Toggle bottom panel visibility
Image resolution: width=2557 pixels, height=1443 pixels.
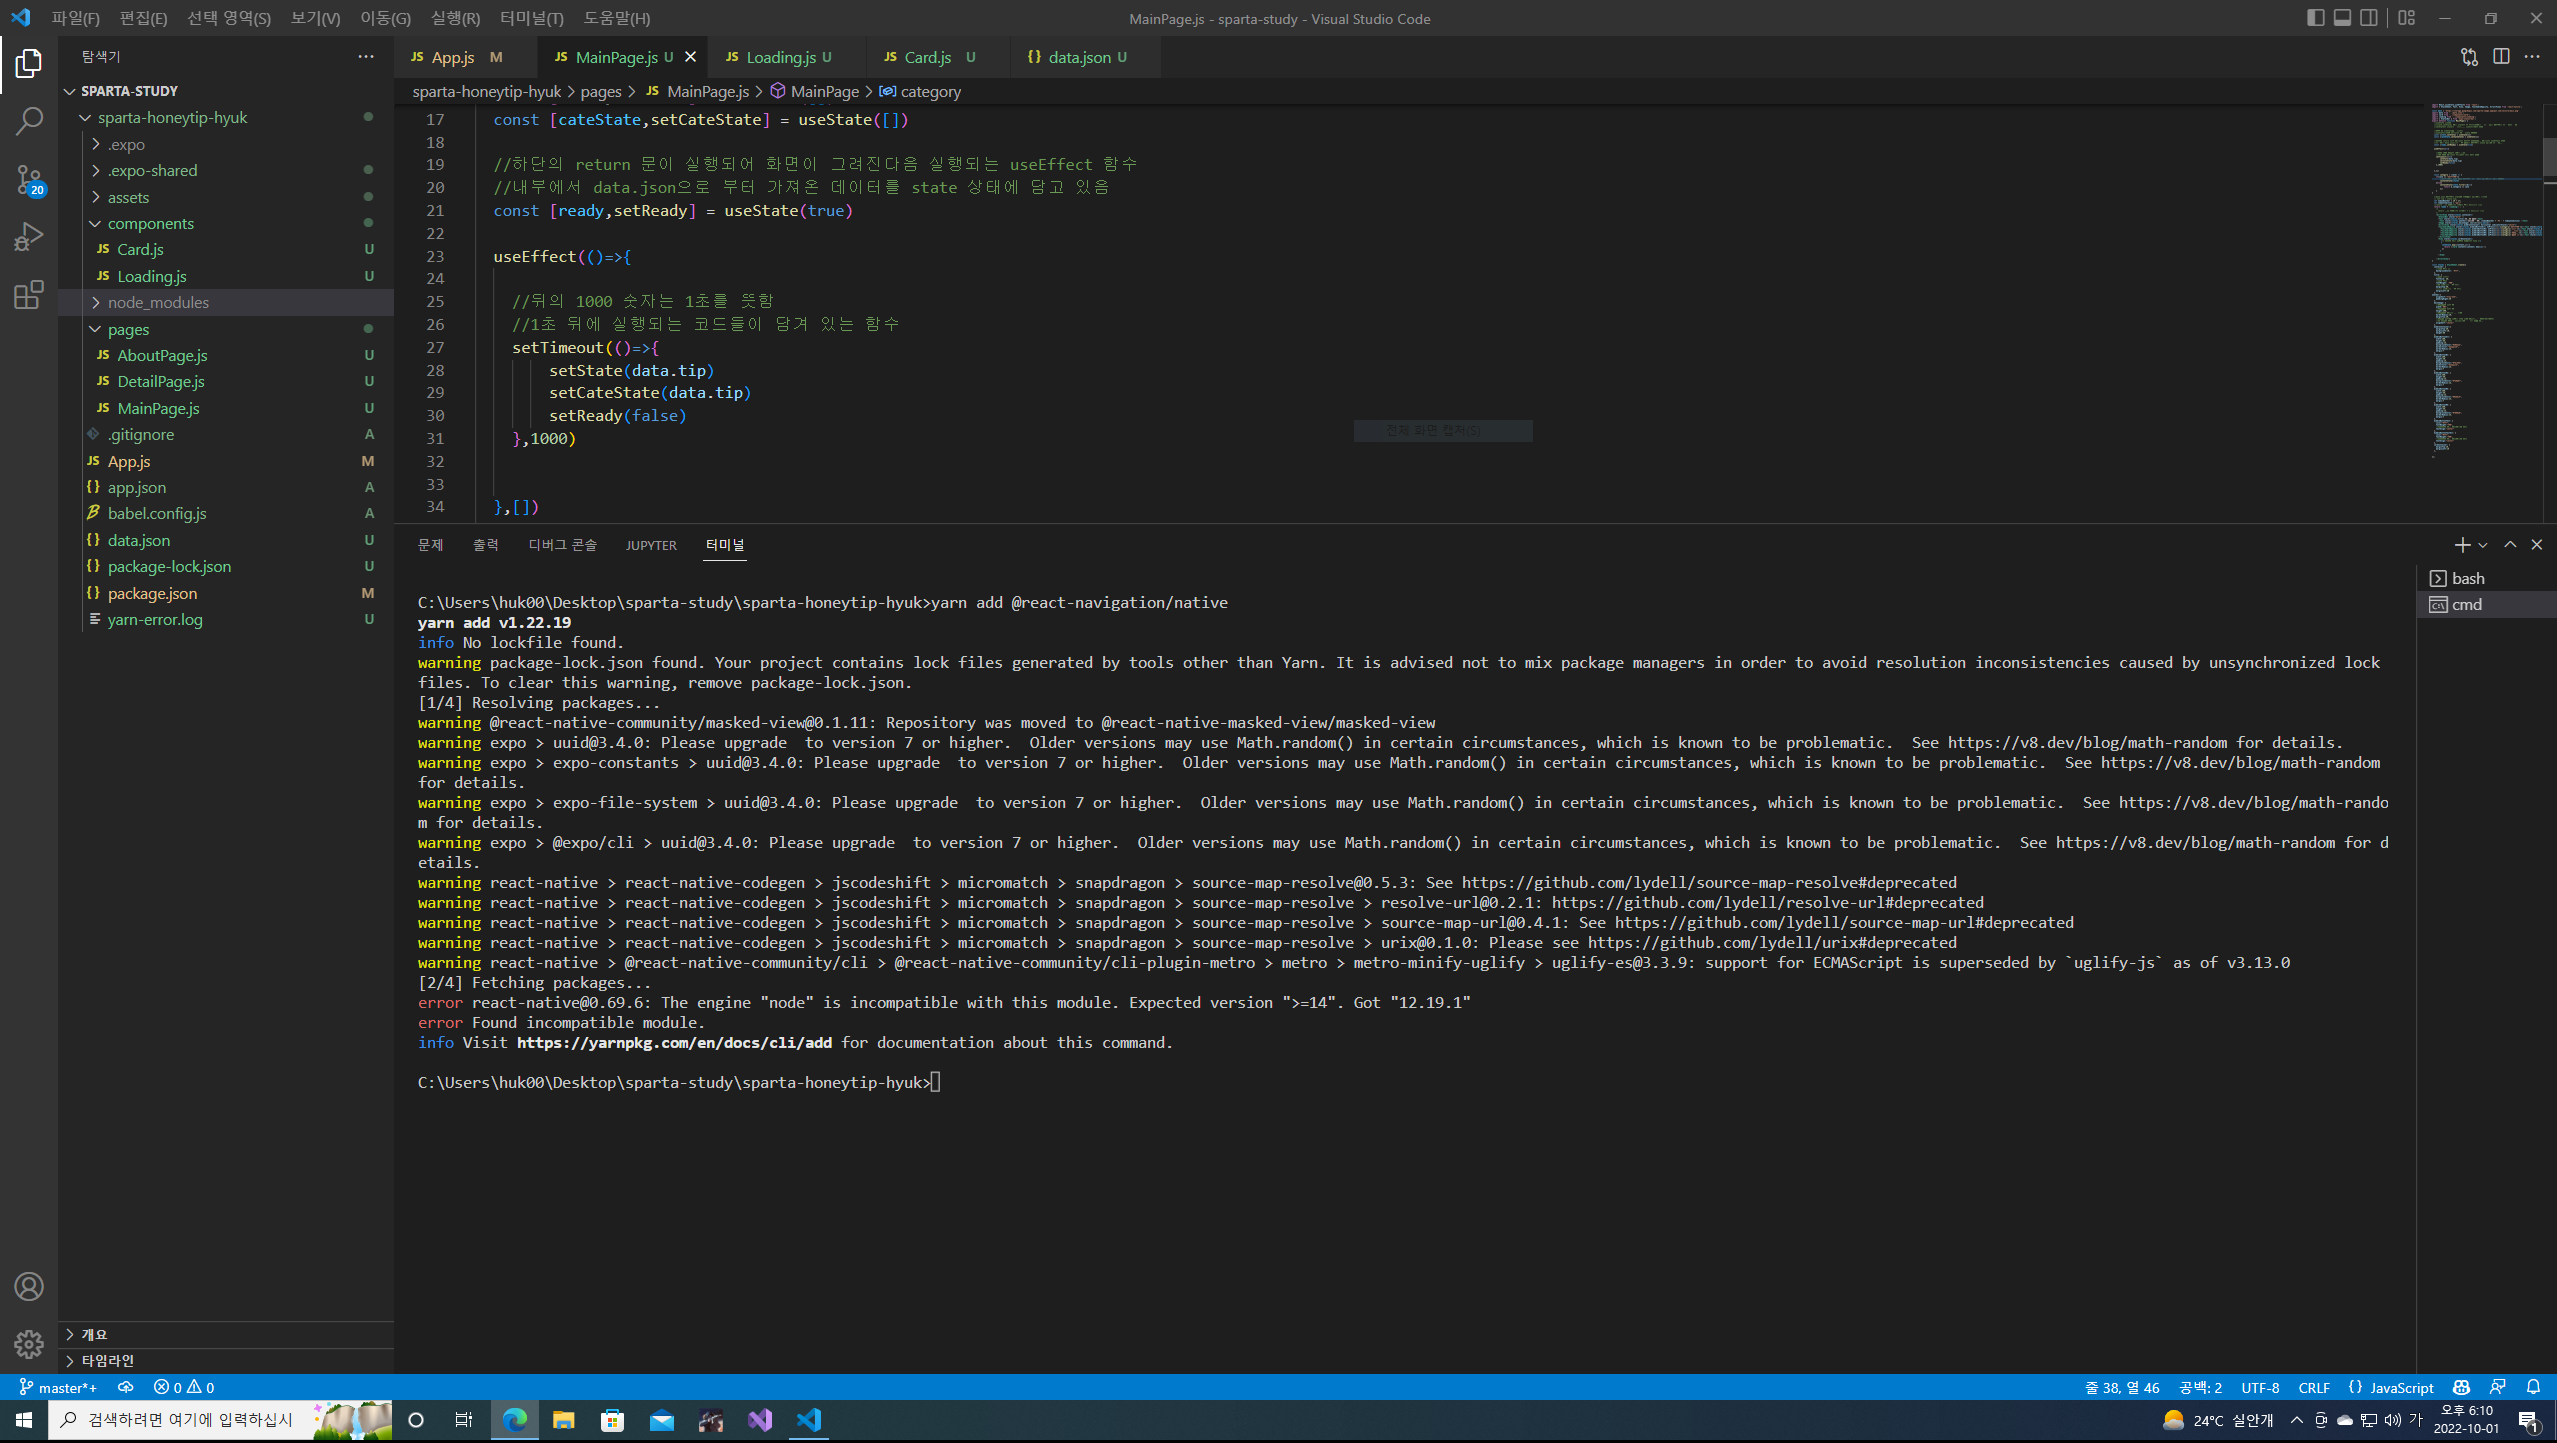click(2342, 18)
